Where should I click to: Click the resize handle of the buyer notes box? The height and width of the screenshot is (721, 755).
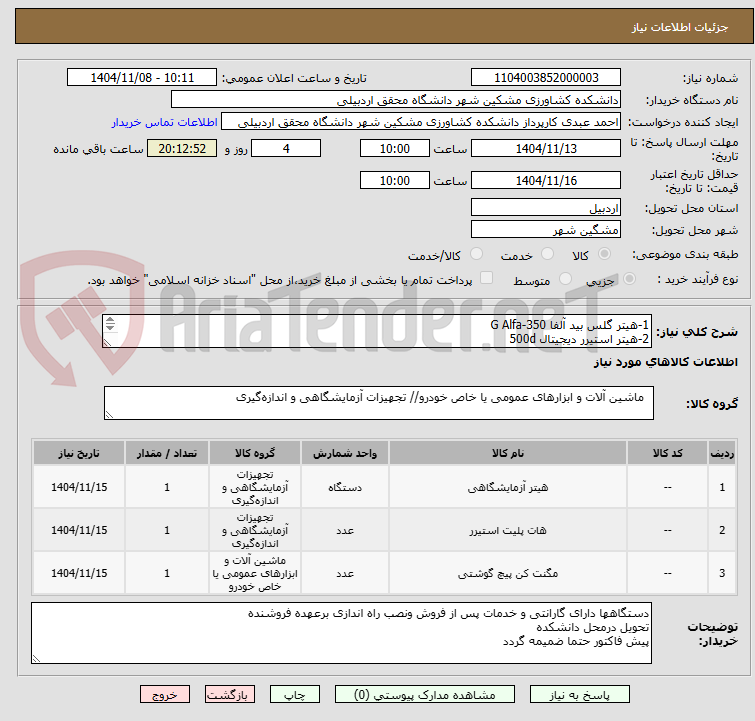point(36,659)
